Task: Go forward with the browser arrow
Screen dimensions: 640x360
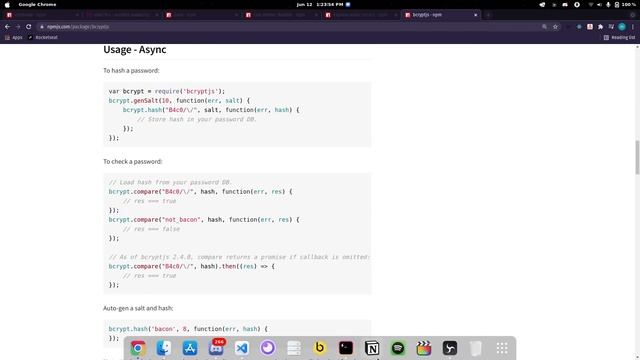Action: click(x=18, y=27)
